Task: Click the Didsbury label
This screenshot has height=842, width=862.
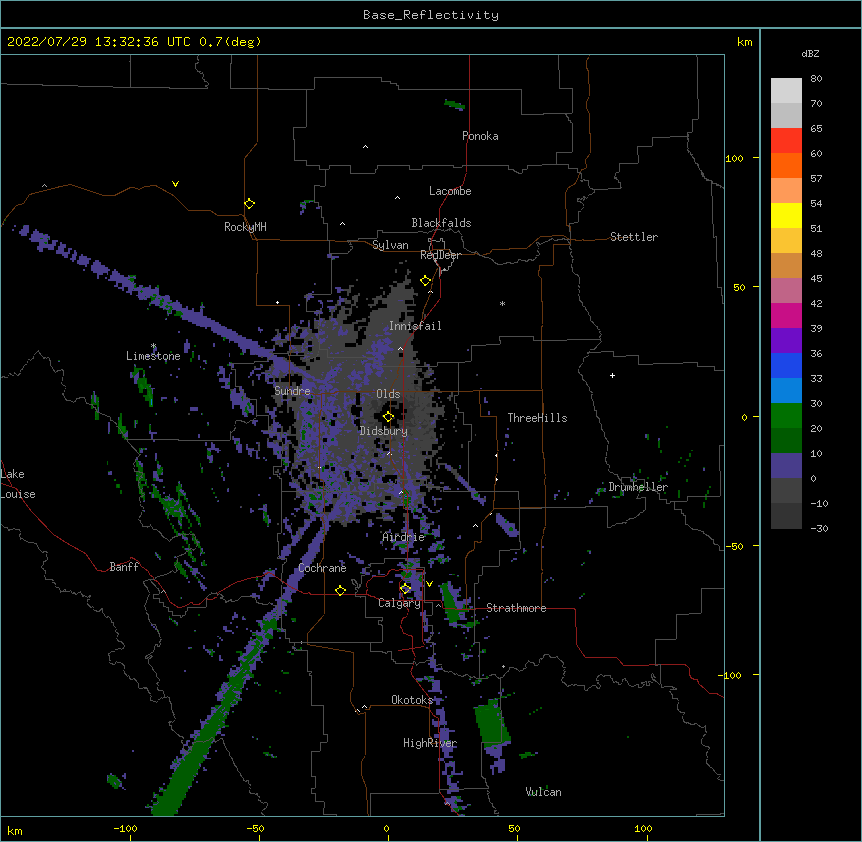Action: pyautogui.click(x=384, y=431)
